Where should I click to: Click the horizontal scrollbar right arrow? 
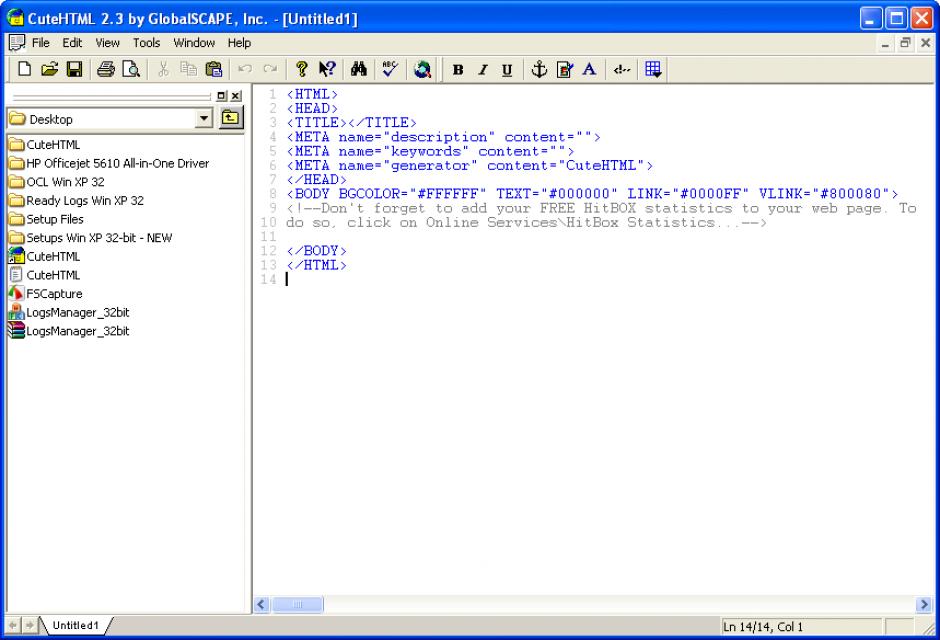coord(924,605)
